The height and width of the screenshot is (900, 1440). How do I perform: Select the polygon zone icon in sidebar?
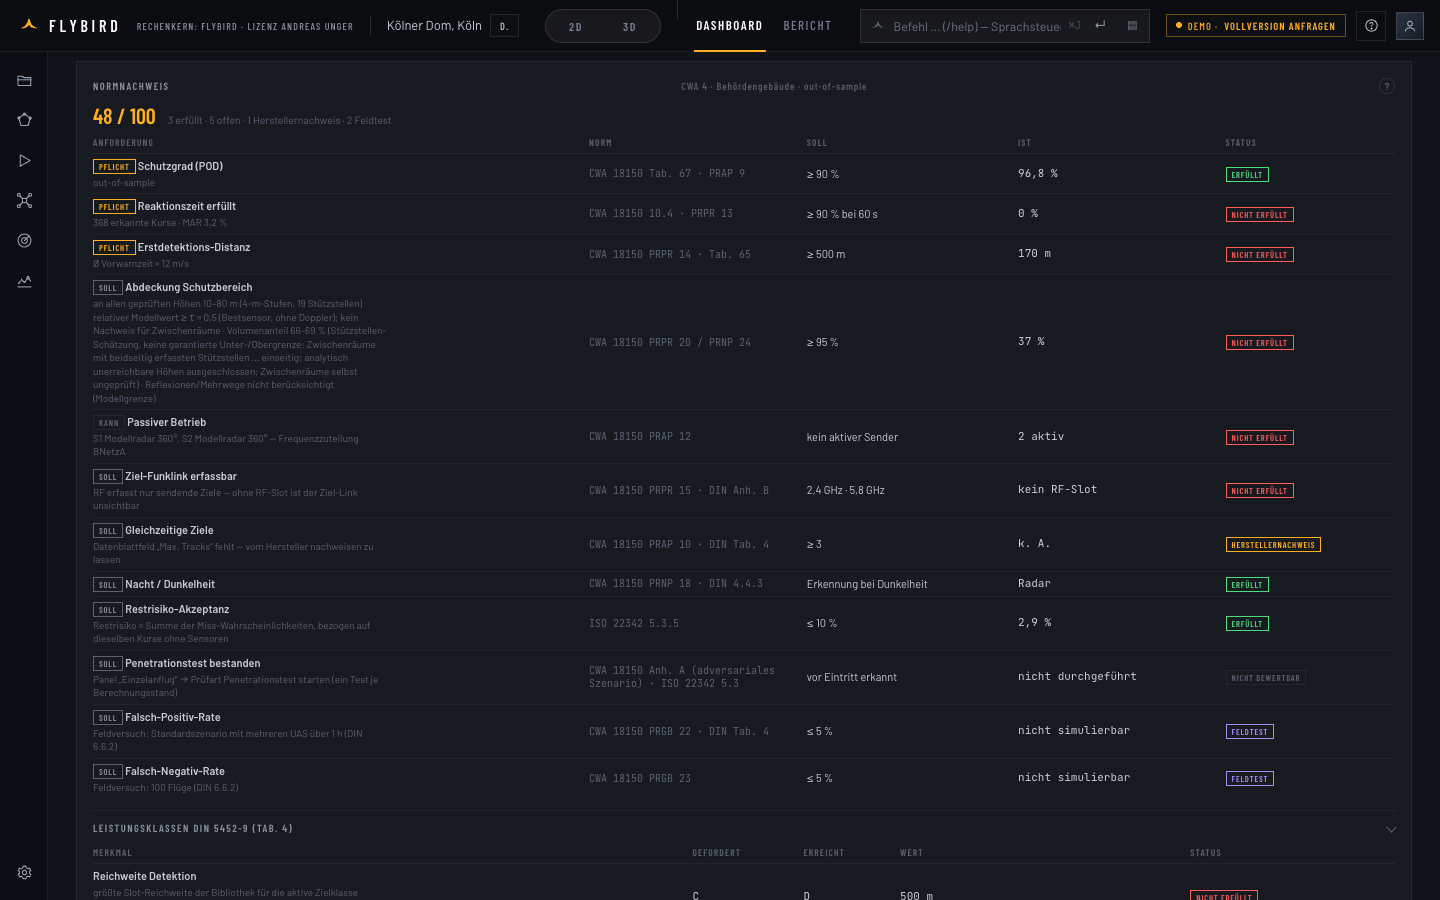point(24,120)
